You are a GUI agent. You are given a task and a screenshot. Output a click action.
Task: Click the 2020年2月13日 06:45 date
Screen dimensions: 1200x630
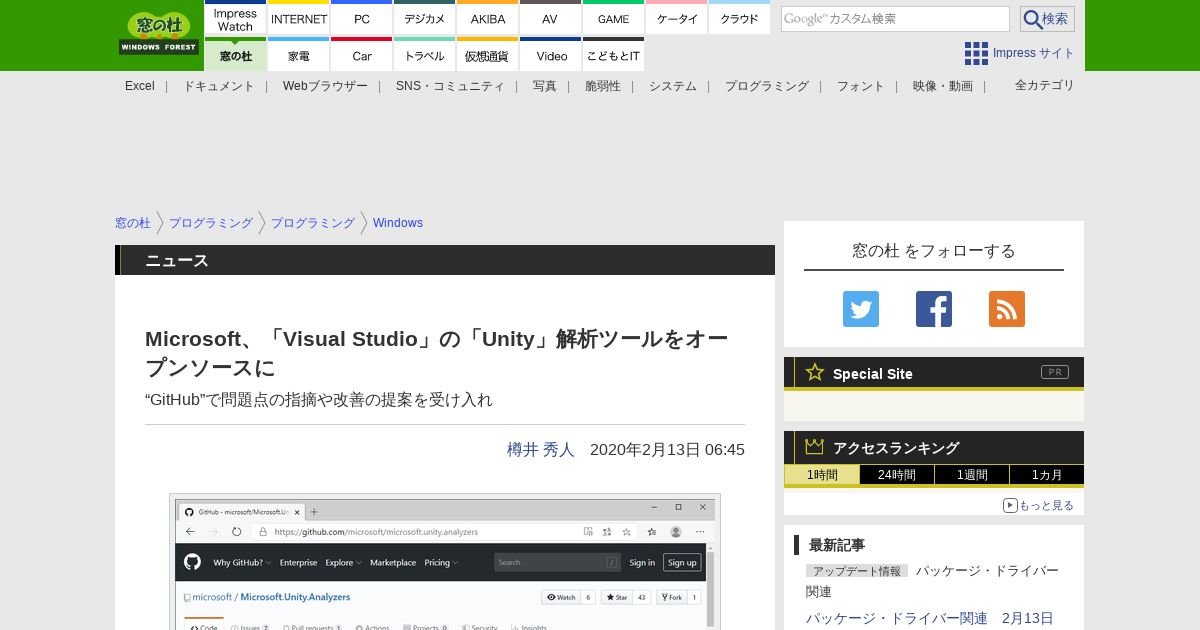[667, 450]
